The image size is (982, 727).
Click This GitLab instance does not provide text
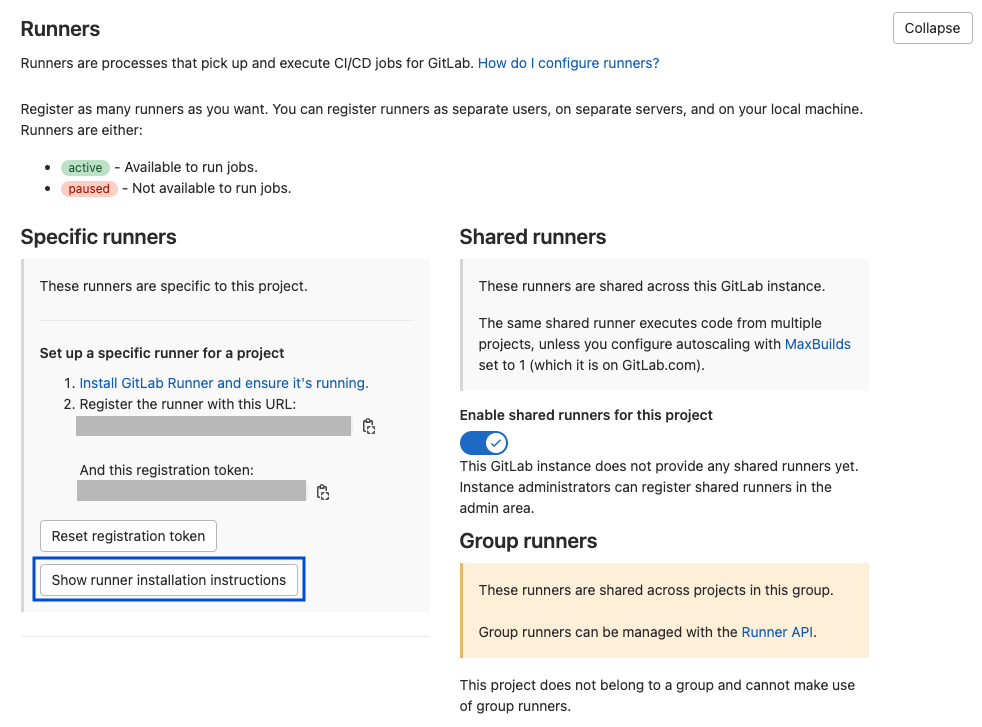(x=659, y=487)
